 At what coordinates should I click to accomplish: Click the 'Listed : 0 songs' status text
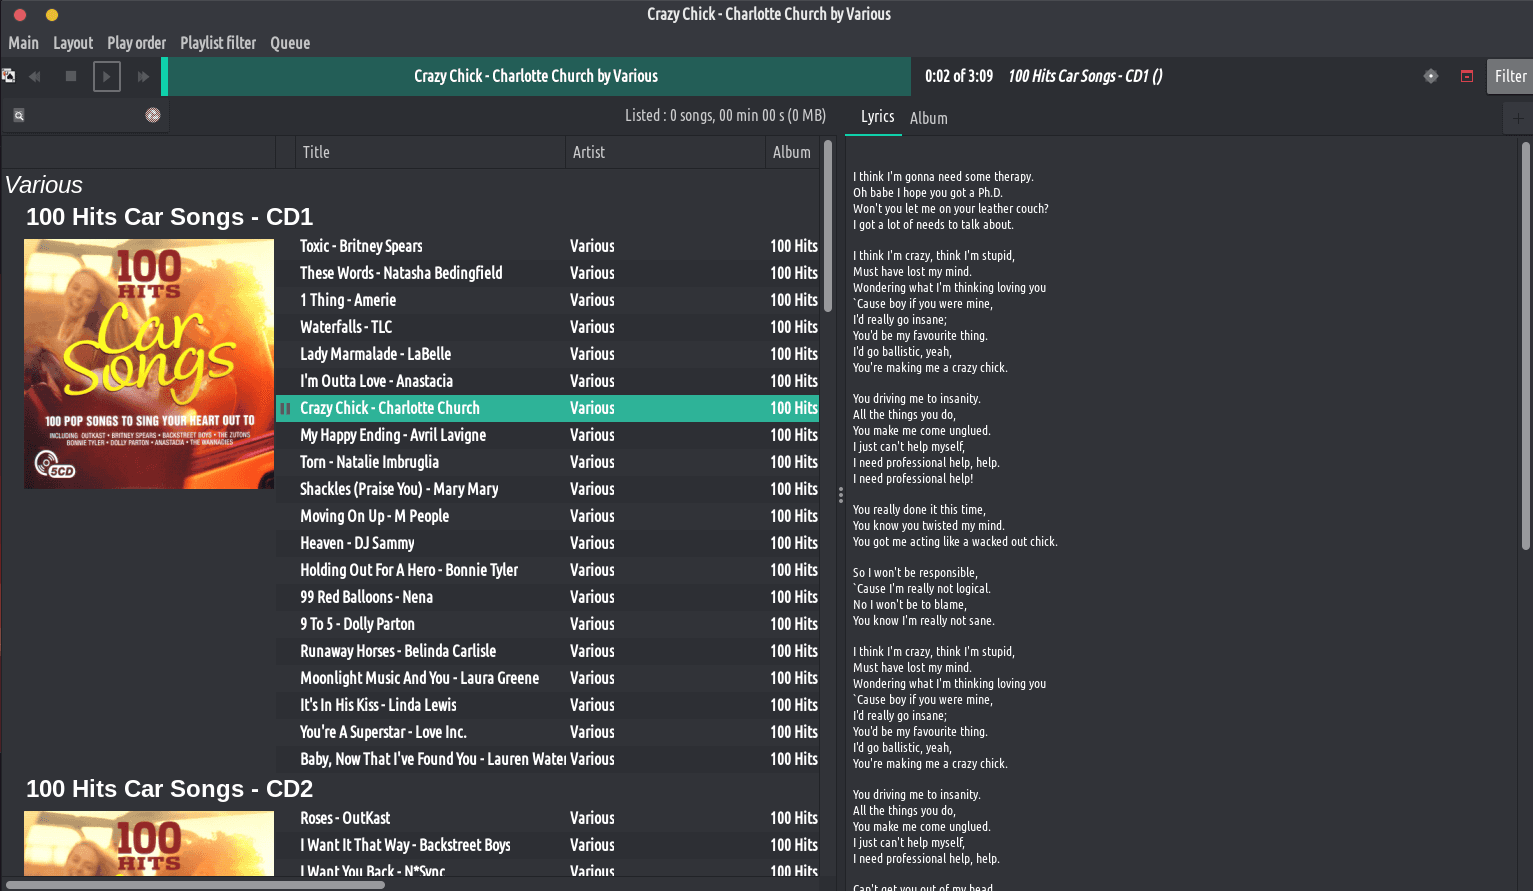(726, 116)
